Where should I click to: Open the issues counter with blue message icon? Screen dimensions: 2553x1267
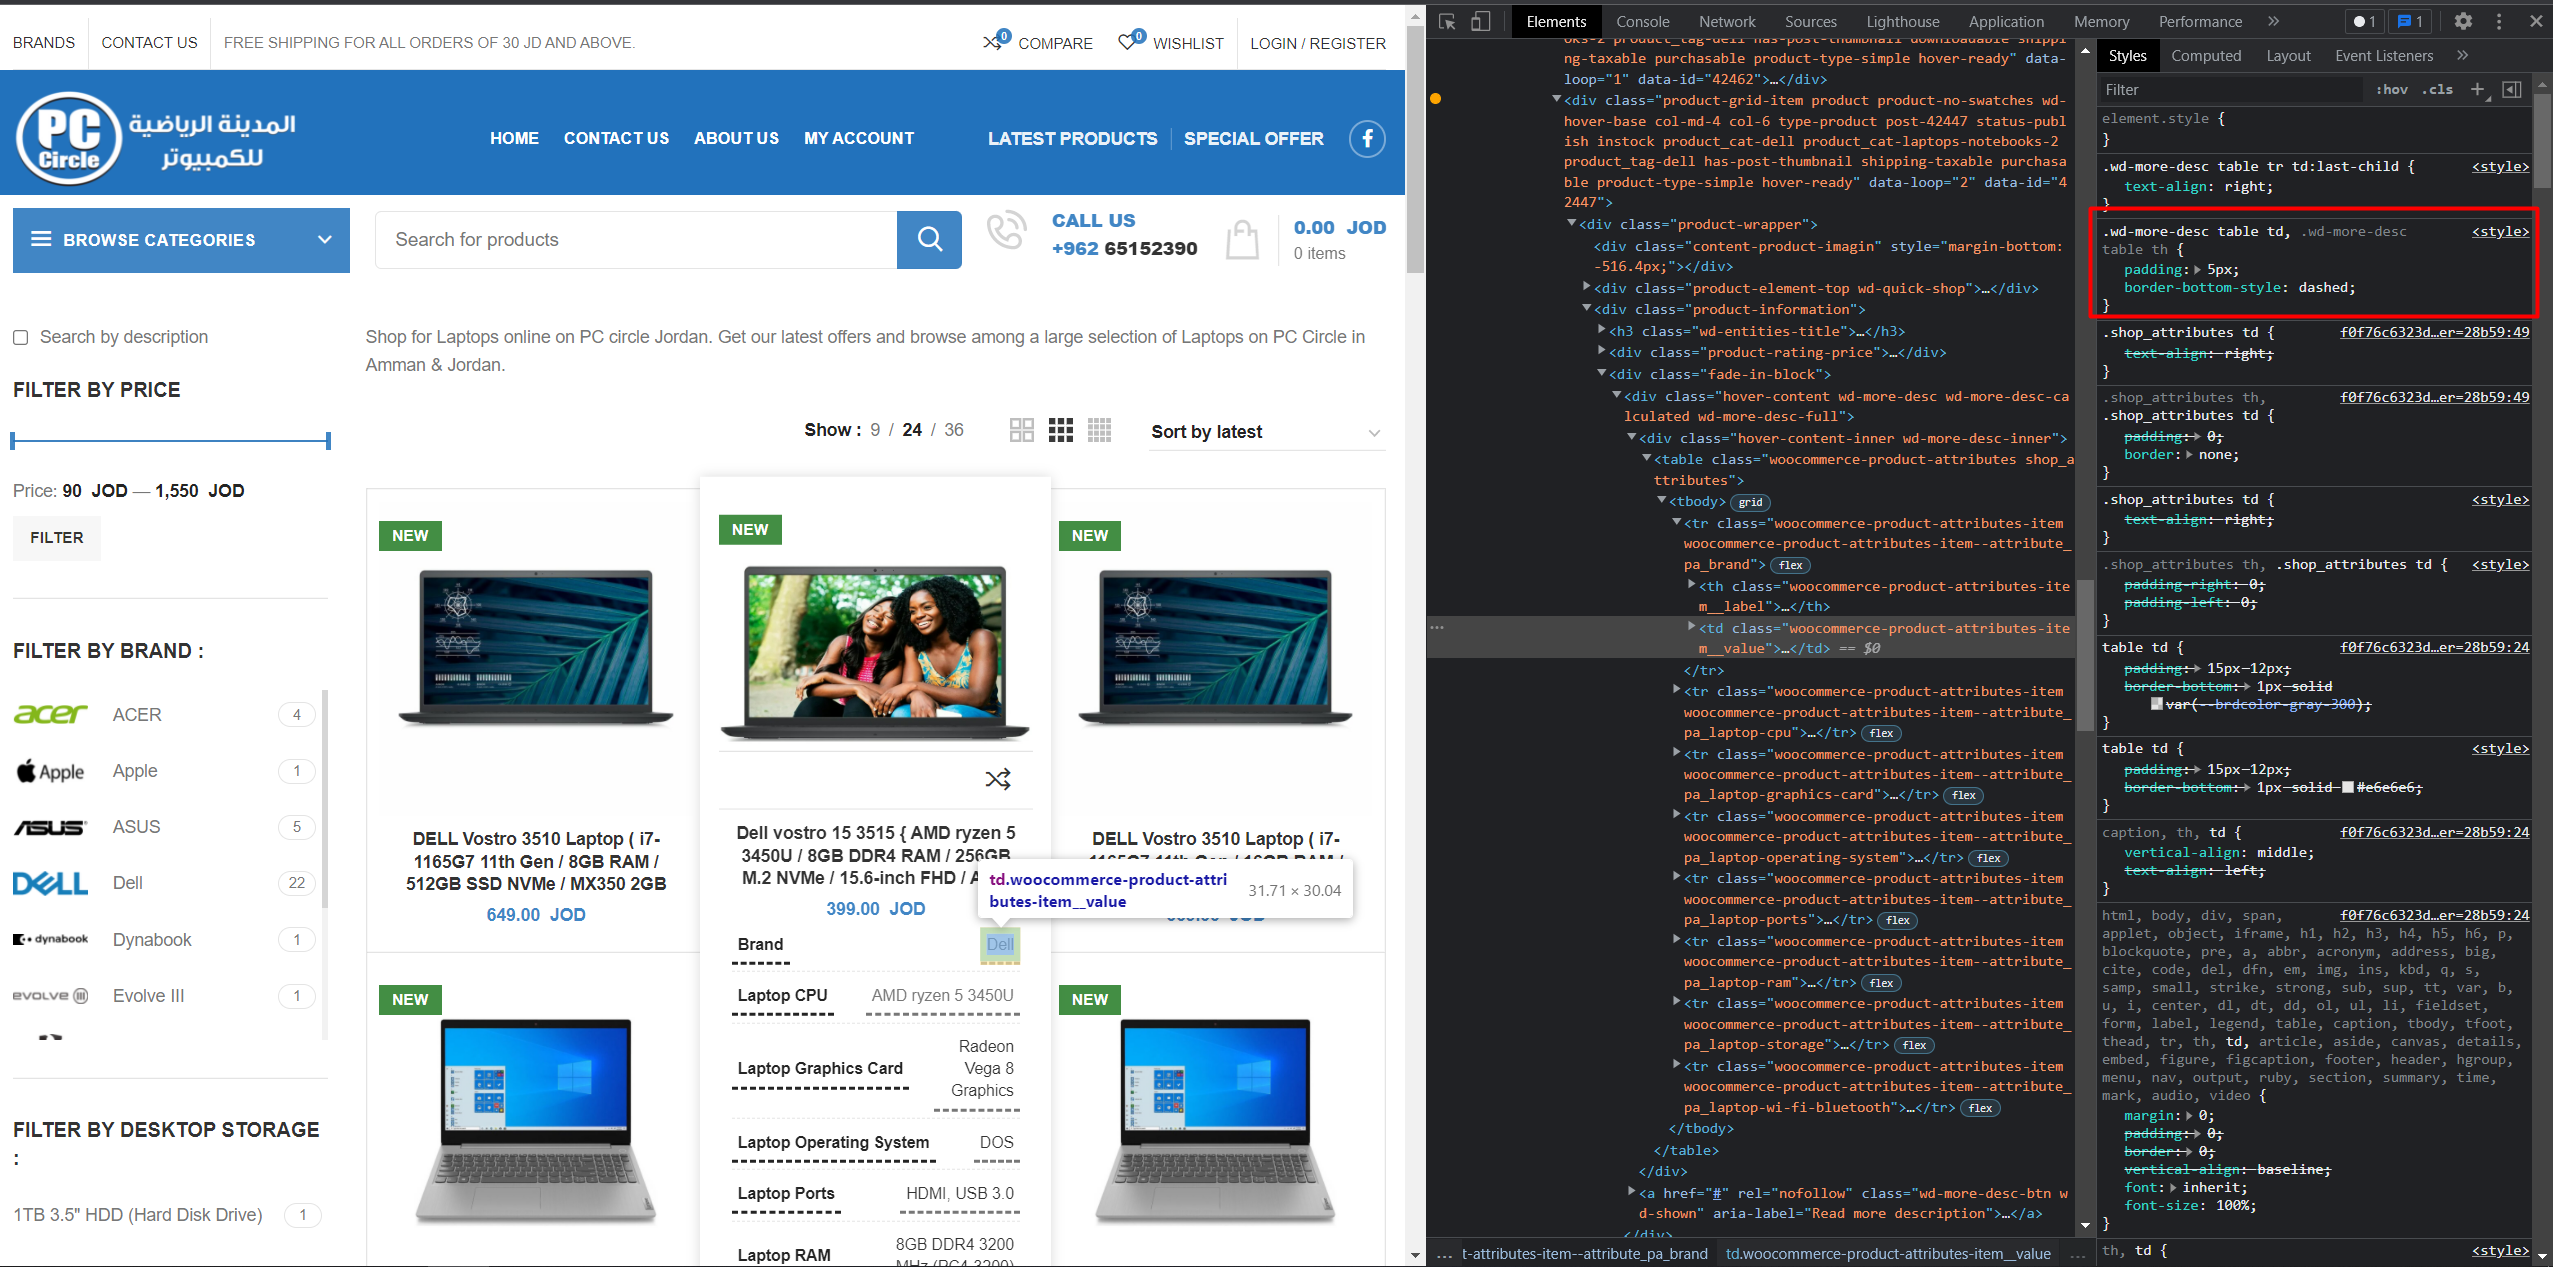tap(2411, 21)
